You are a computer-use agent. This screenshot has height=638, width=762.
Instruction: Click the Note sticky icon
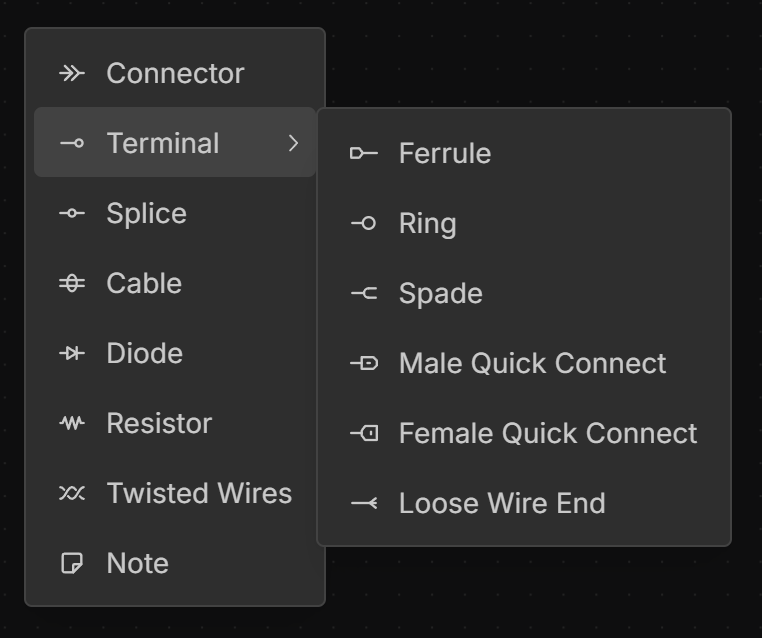click(72, 563)
